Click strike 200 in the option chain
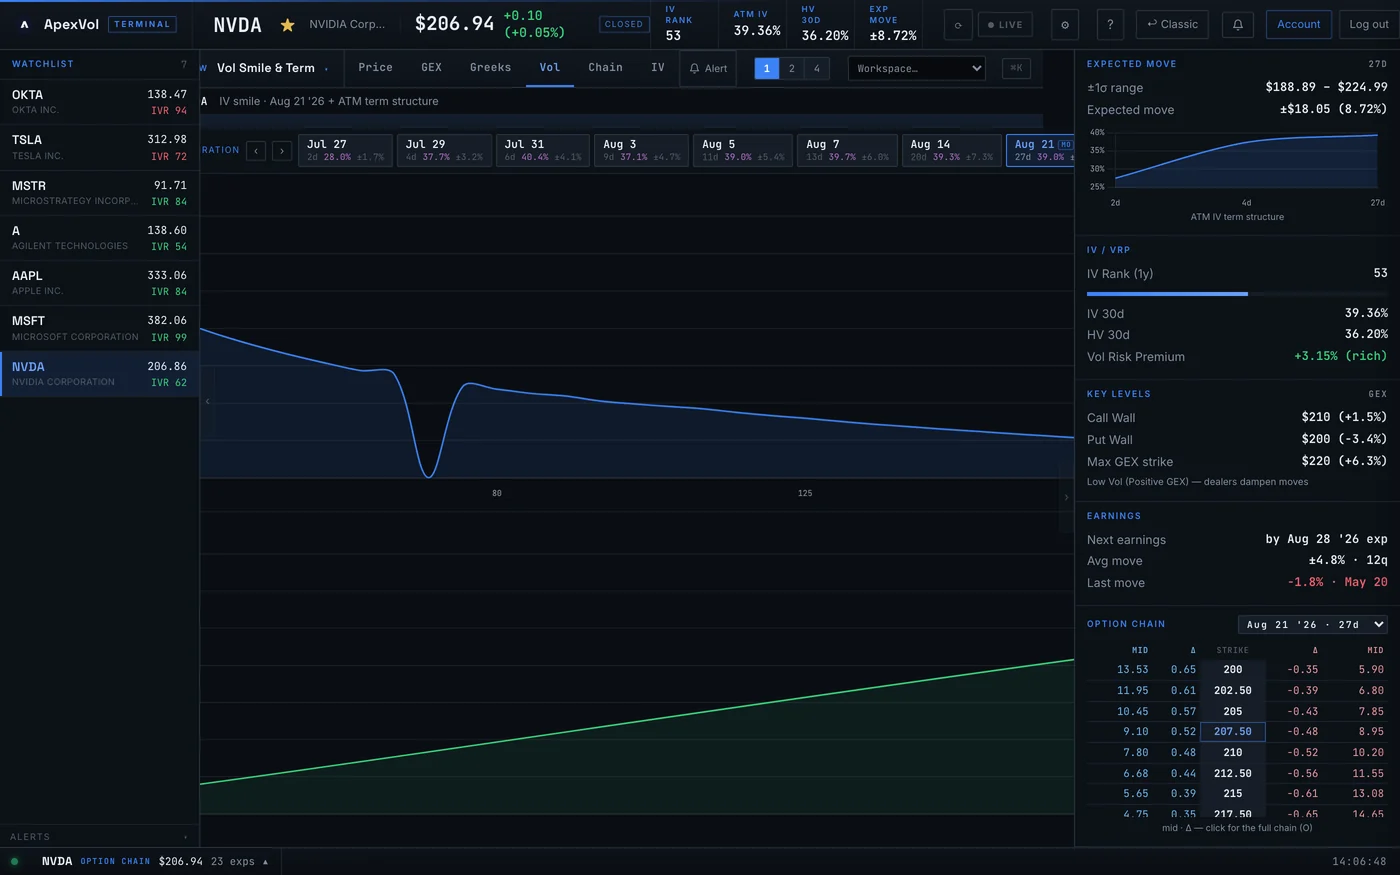 click(x=1232, y=670)
